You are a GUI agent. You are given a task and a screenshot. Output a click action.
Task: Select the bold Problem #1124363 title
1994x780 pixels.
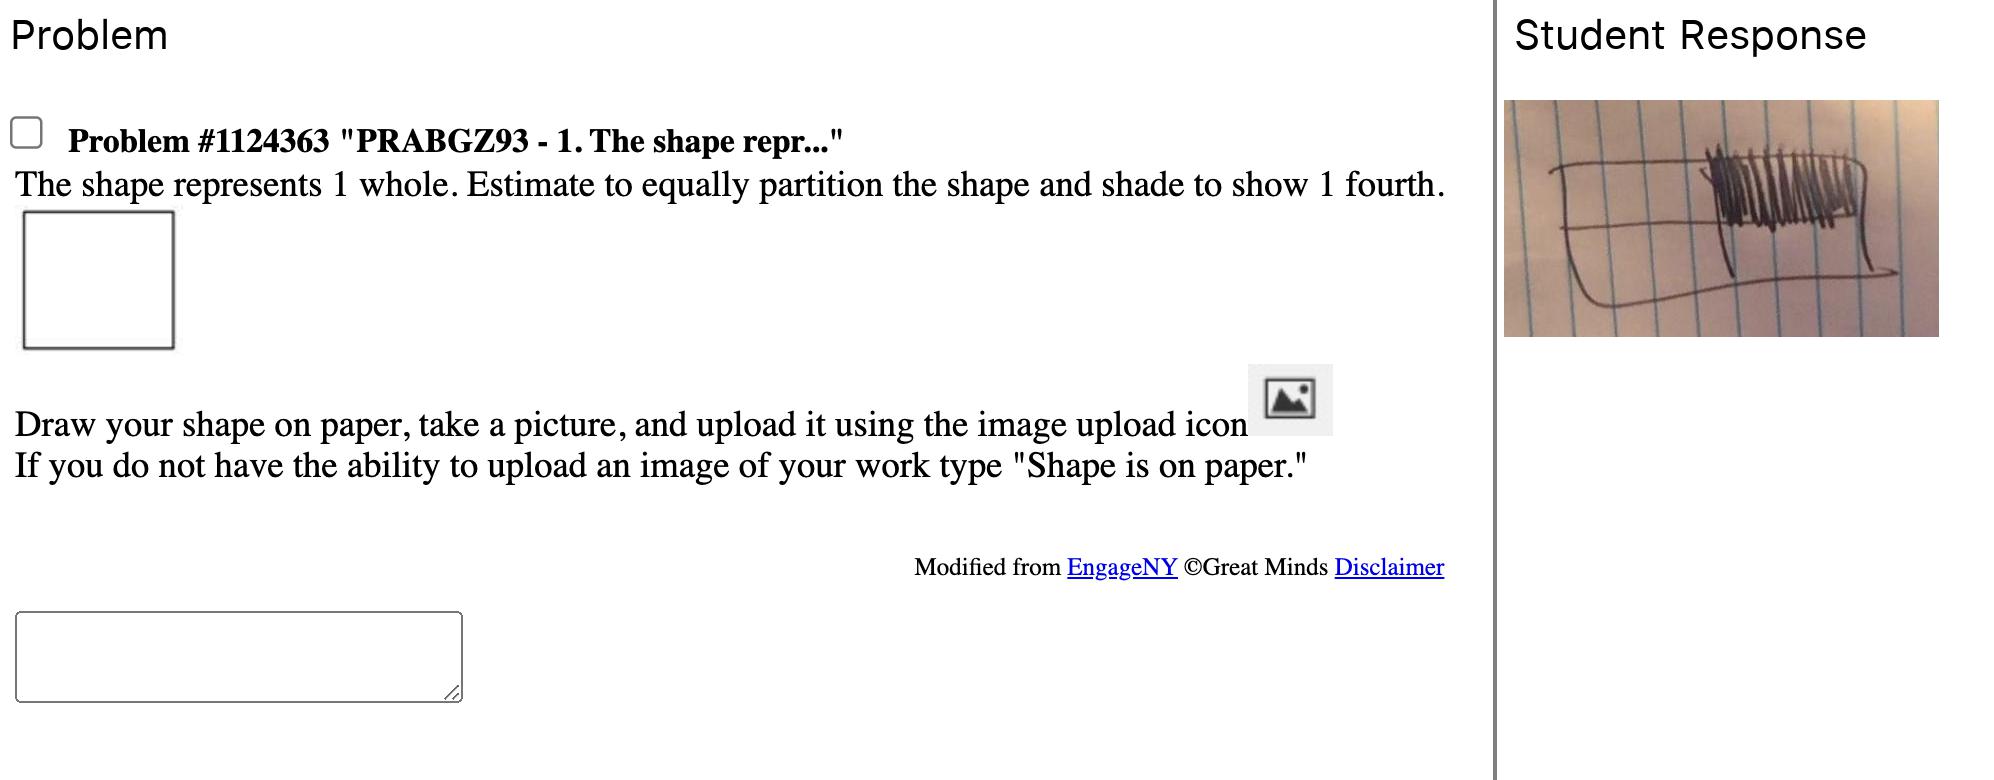click(455, 141)
